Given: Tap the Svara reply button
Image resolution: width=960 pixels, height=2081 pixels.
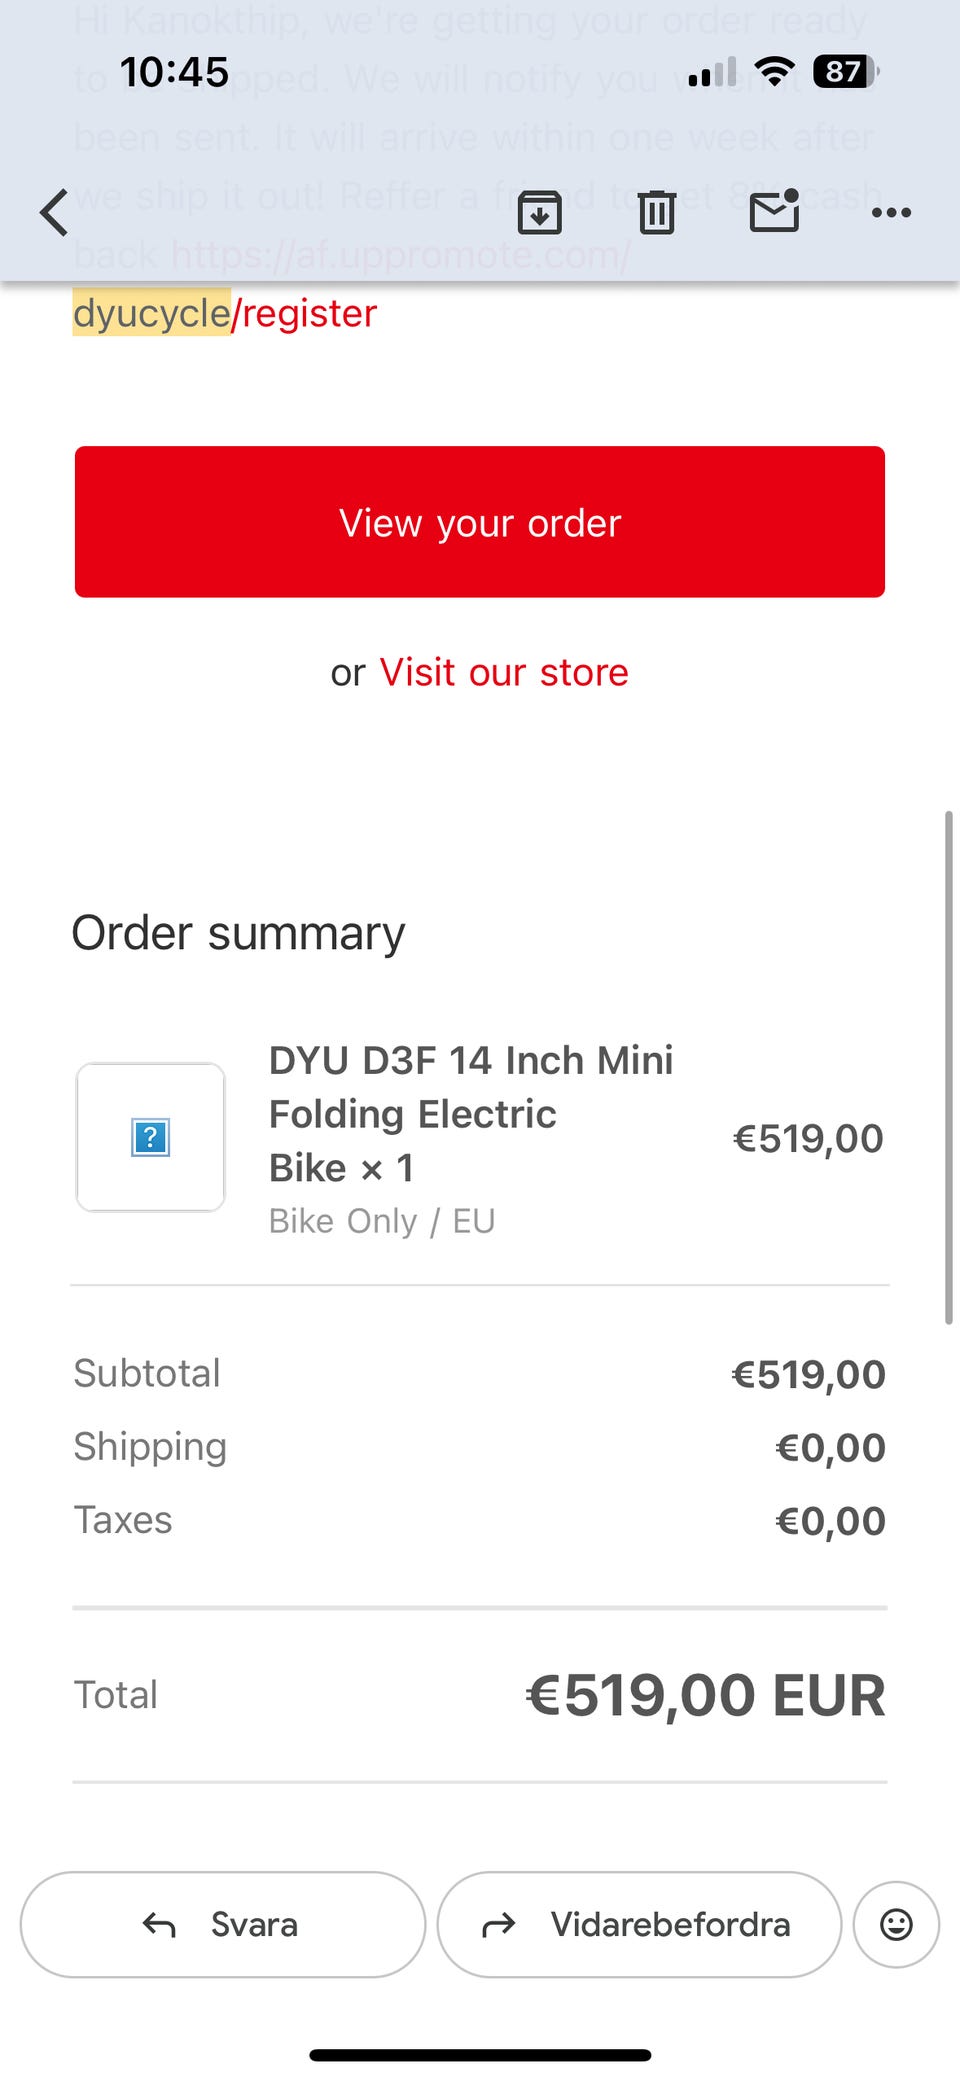Looking at the screenshot, I should point(222,1924).
